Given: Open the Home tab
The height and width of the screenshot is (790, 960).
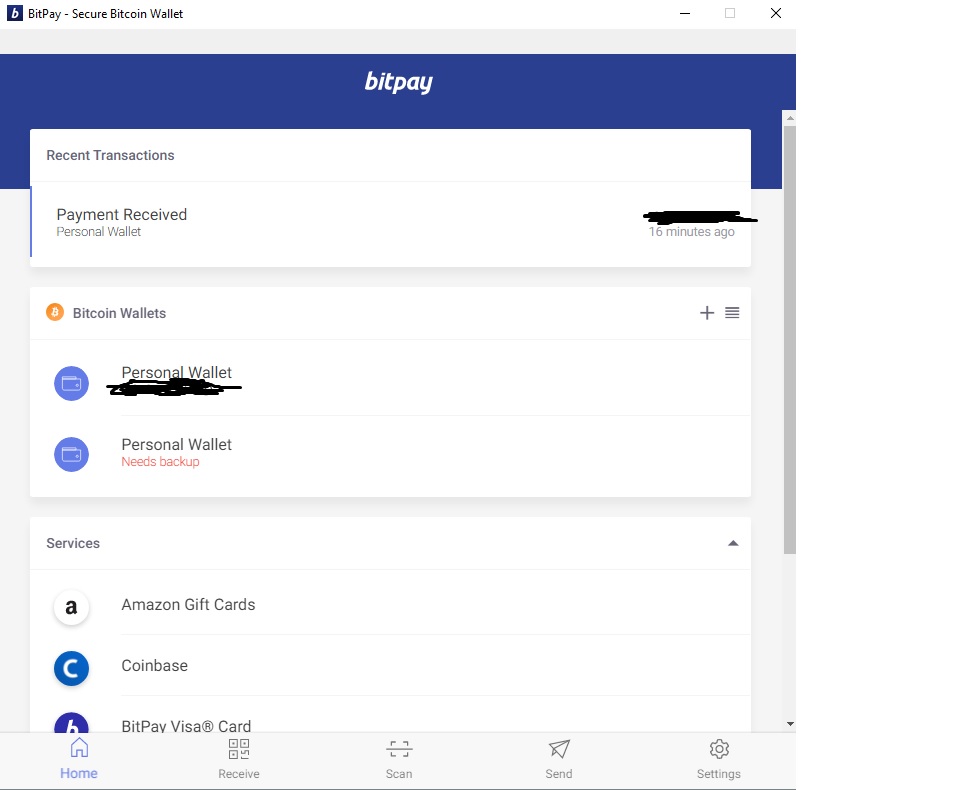Looking at the screenshot, I should click(79, 759).
